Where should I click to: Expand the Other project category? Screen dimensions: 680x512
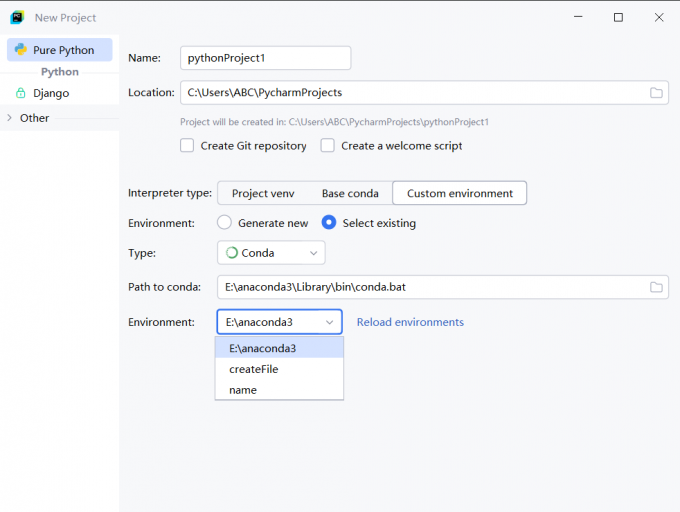coord(10,118)
